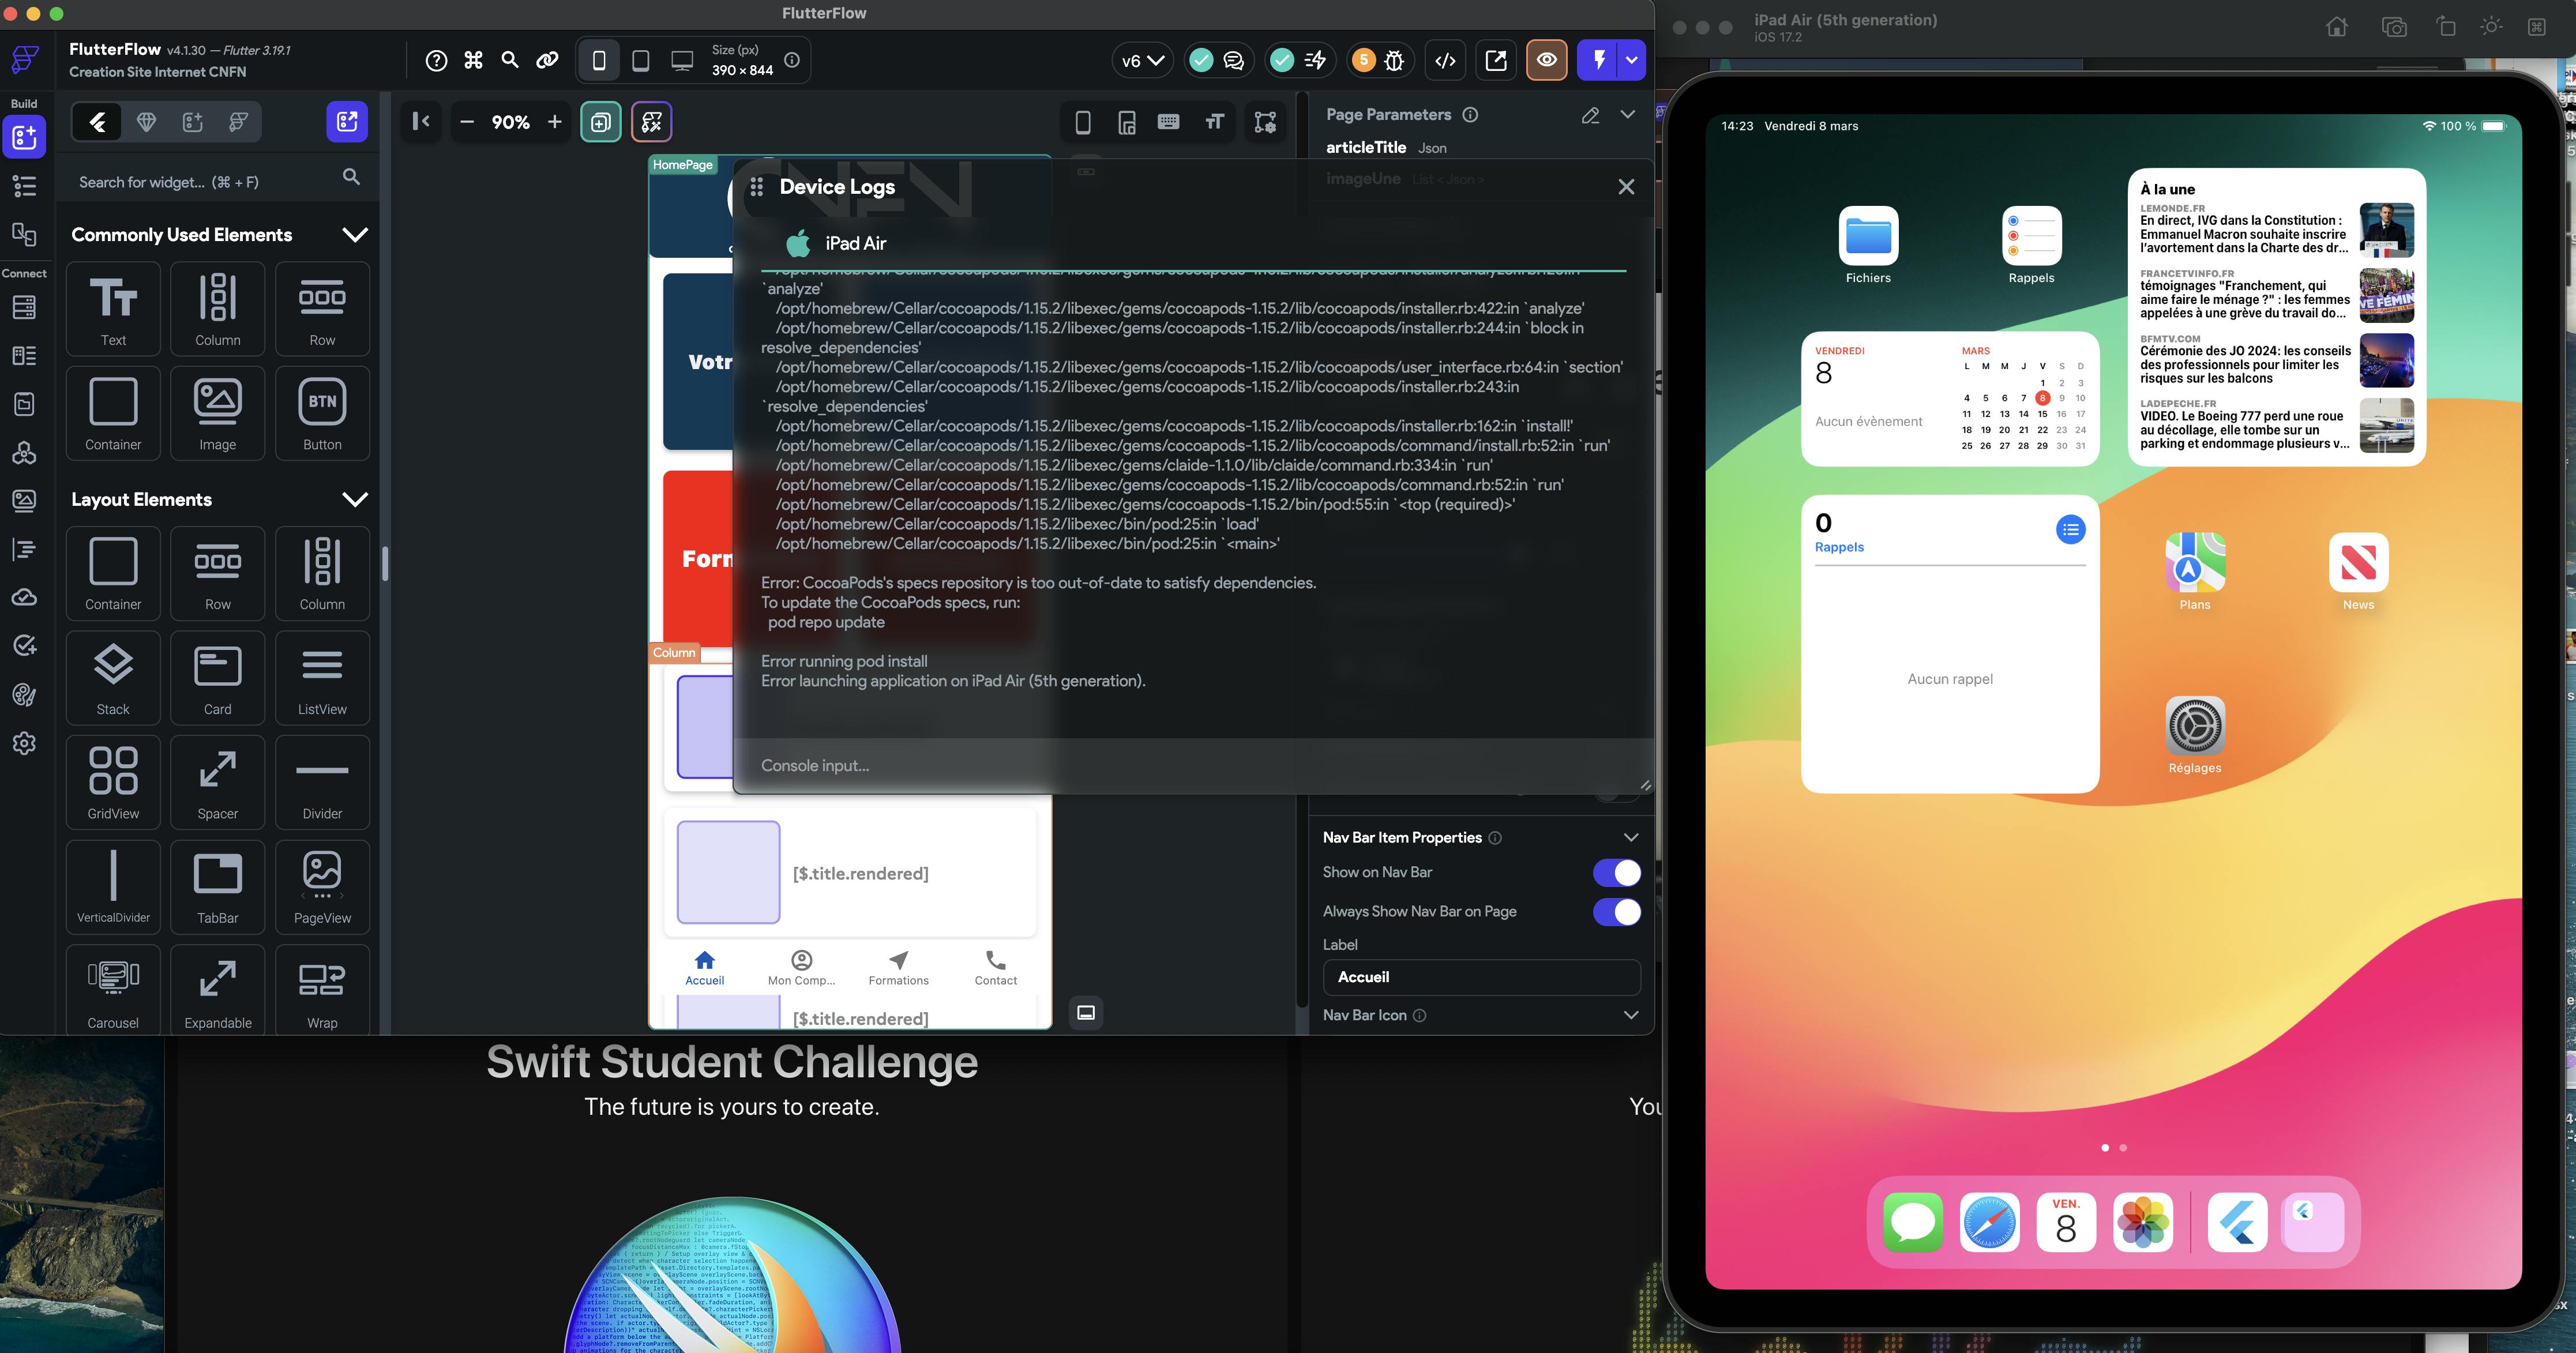Click the lightning bolt test mode button
This screenshot has width=2576, height=1353.
tap(1599, 61)
